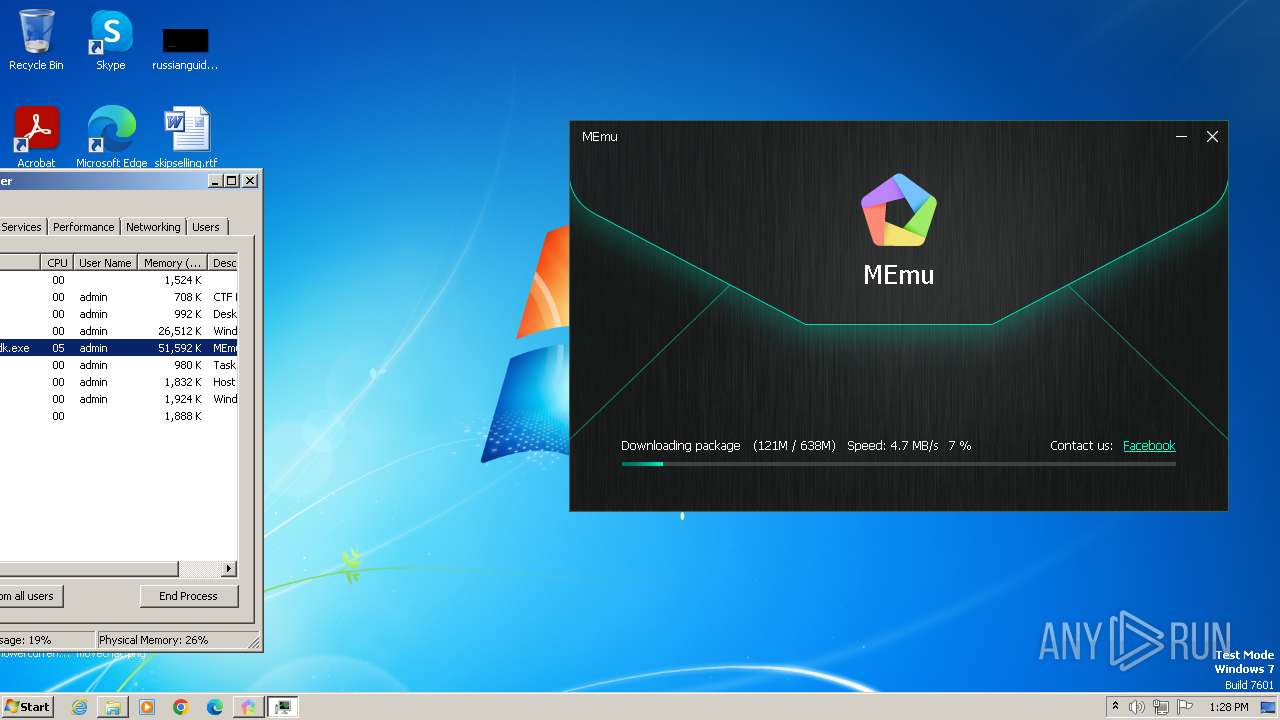This screenshot has height=720, width=1280.
Task: Open the Recycle Bin desktop icon
Action: click(36, 40)
